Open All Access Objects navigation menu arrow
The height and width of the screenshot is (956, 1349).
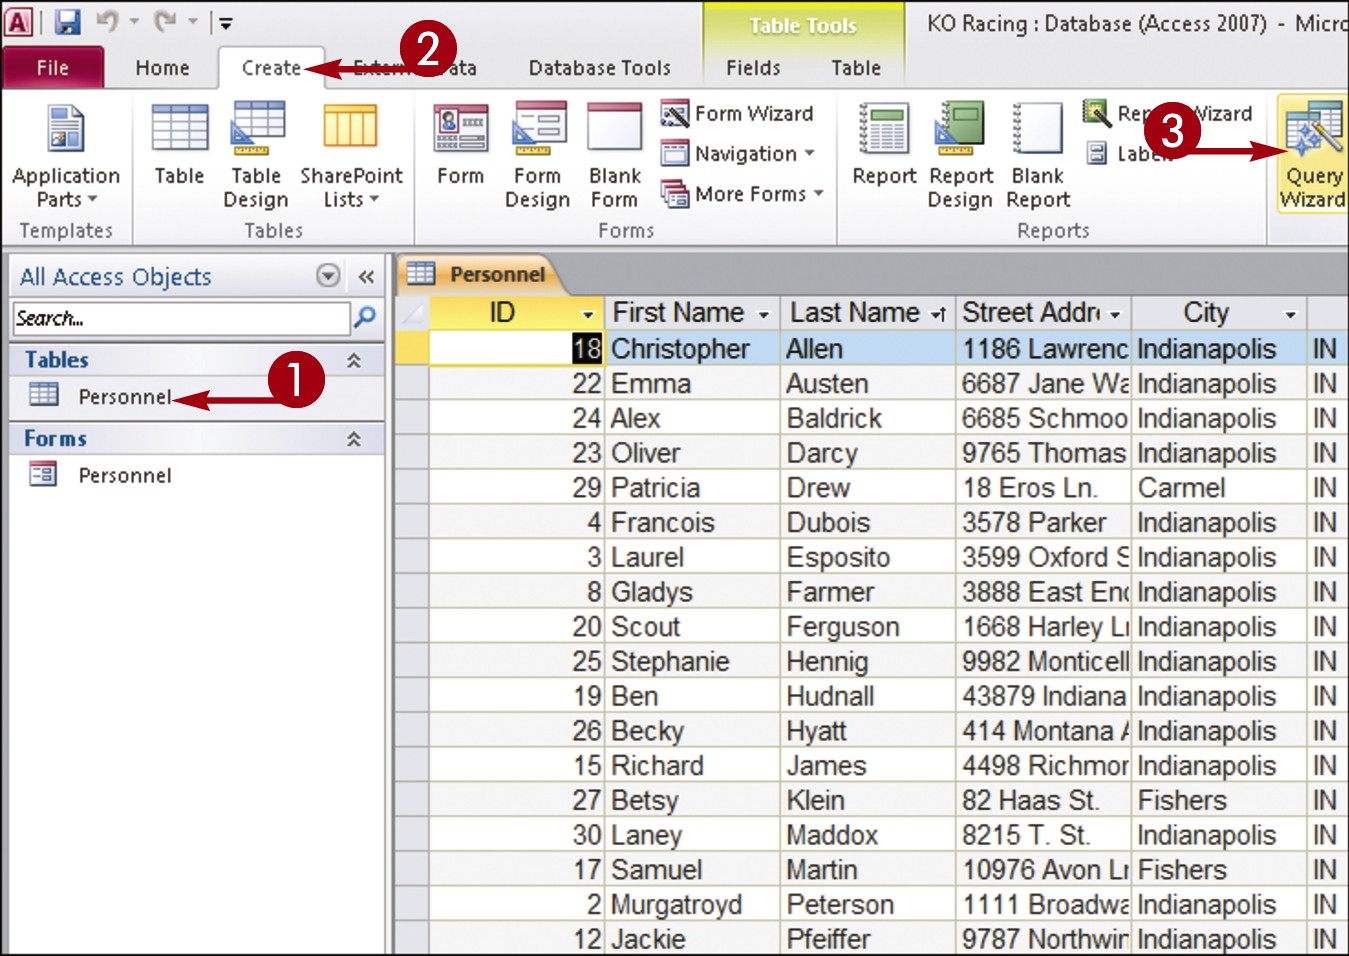[x=327, y=275]
